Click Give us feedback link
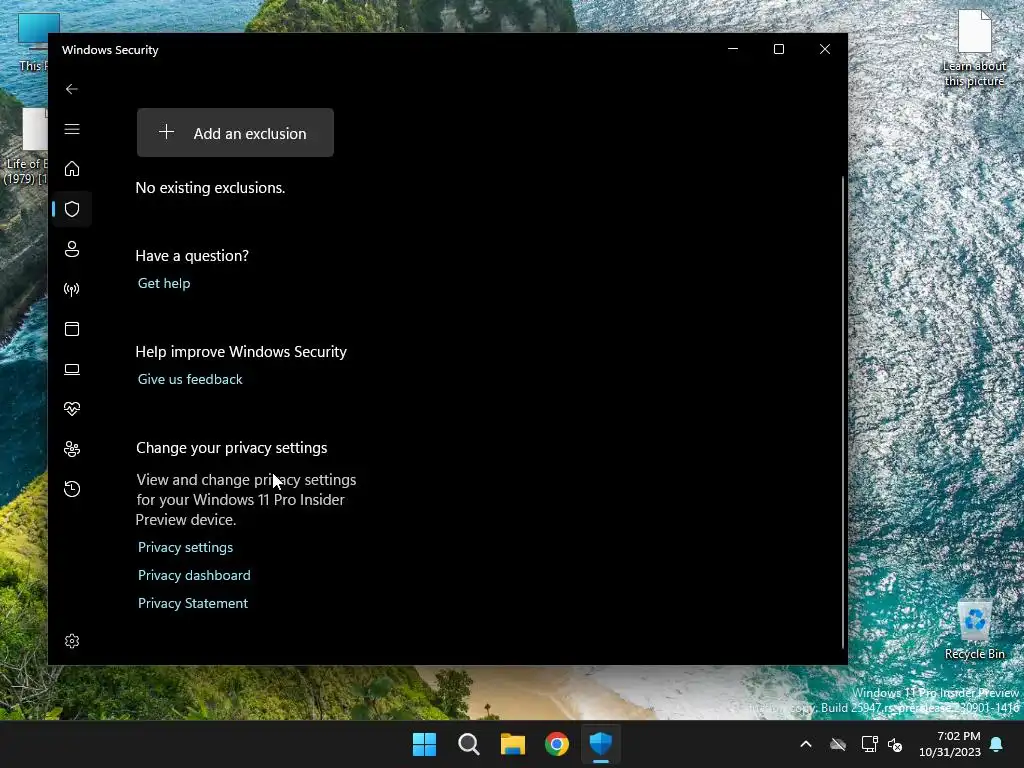Image resolution: width=1024 pixels, height=768 pixels. pos(190,379)
